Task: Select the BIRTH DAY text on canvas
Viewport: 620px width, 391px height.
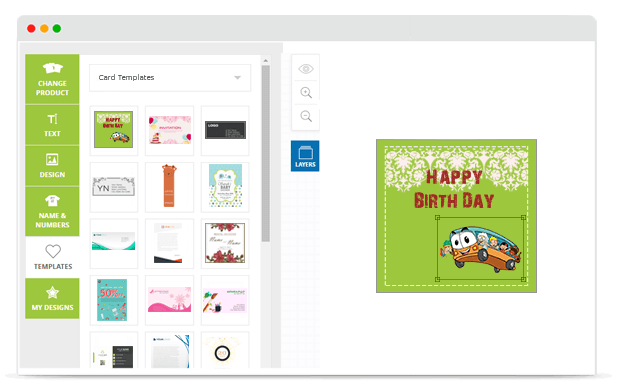Action: pyautogui.click(x=454, y=201)
